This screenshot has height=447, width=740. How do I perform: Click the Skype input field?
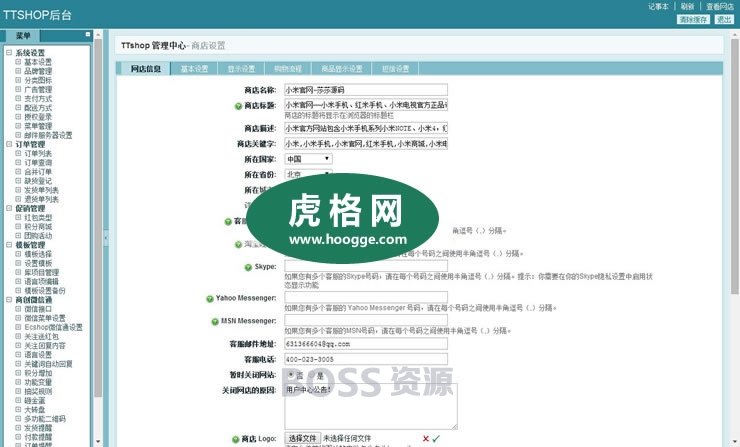[x=366, y=266]
